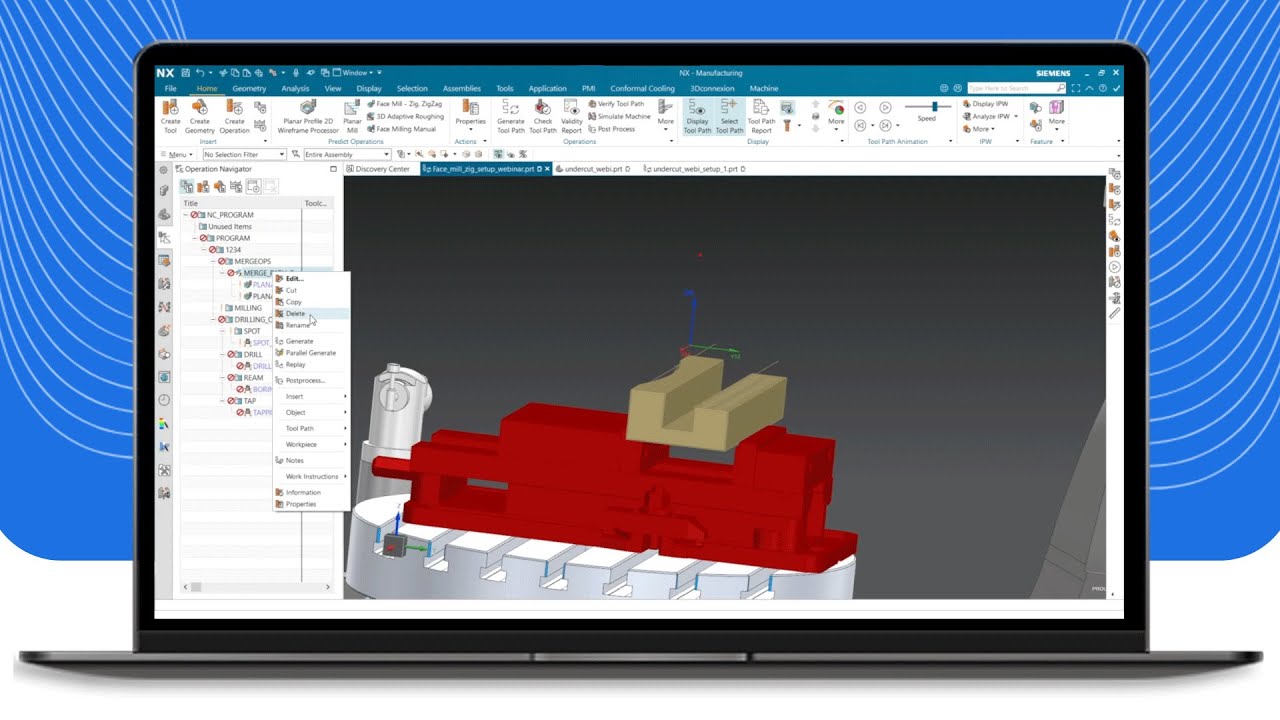This screenshot has height=720, width=1280.
Task: Switch to the Machine ribbon tab
Action: point(764,88)
